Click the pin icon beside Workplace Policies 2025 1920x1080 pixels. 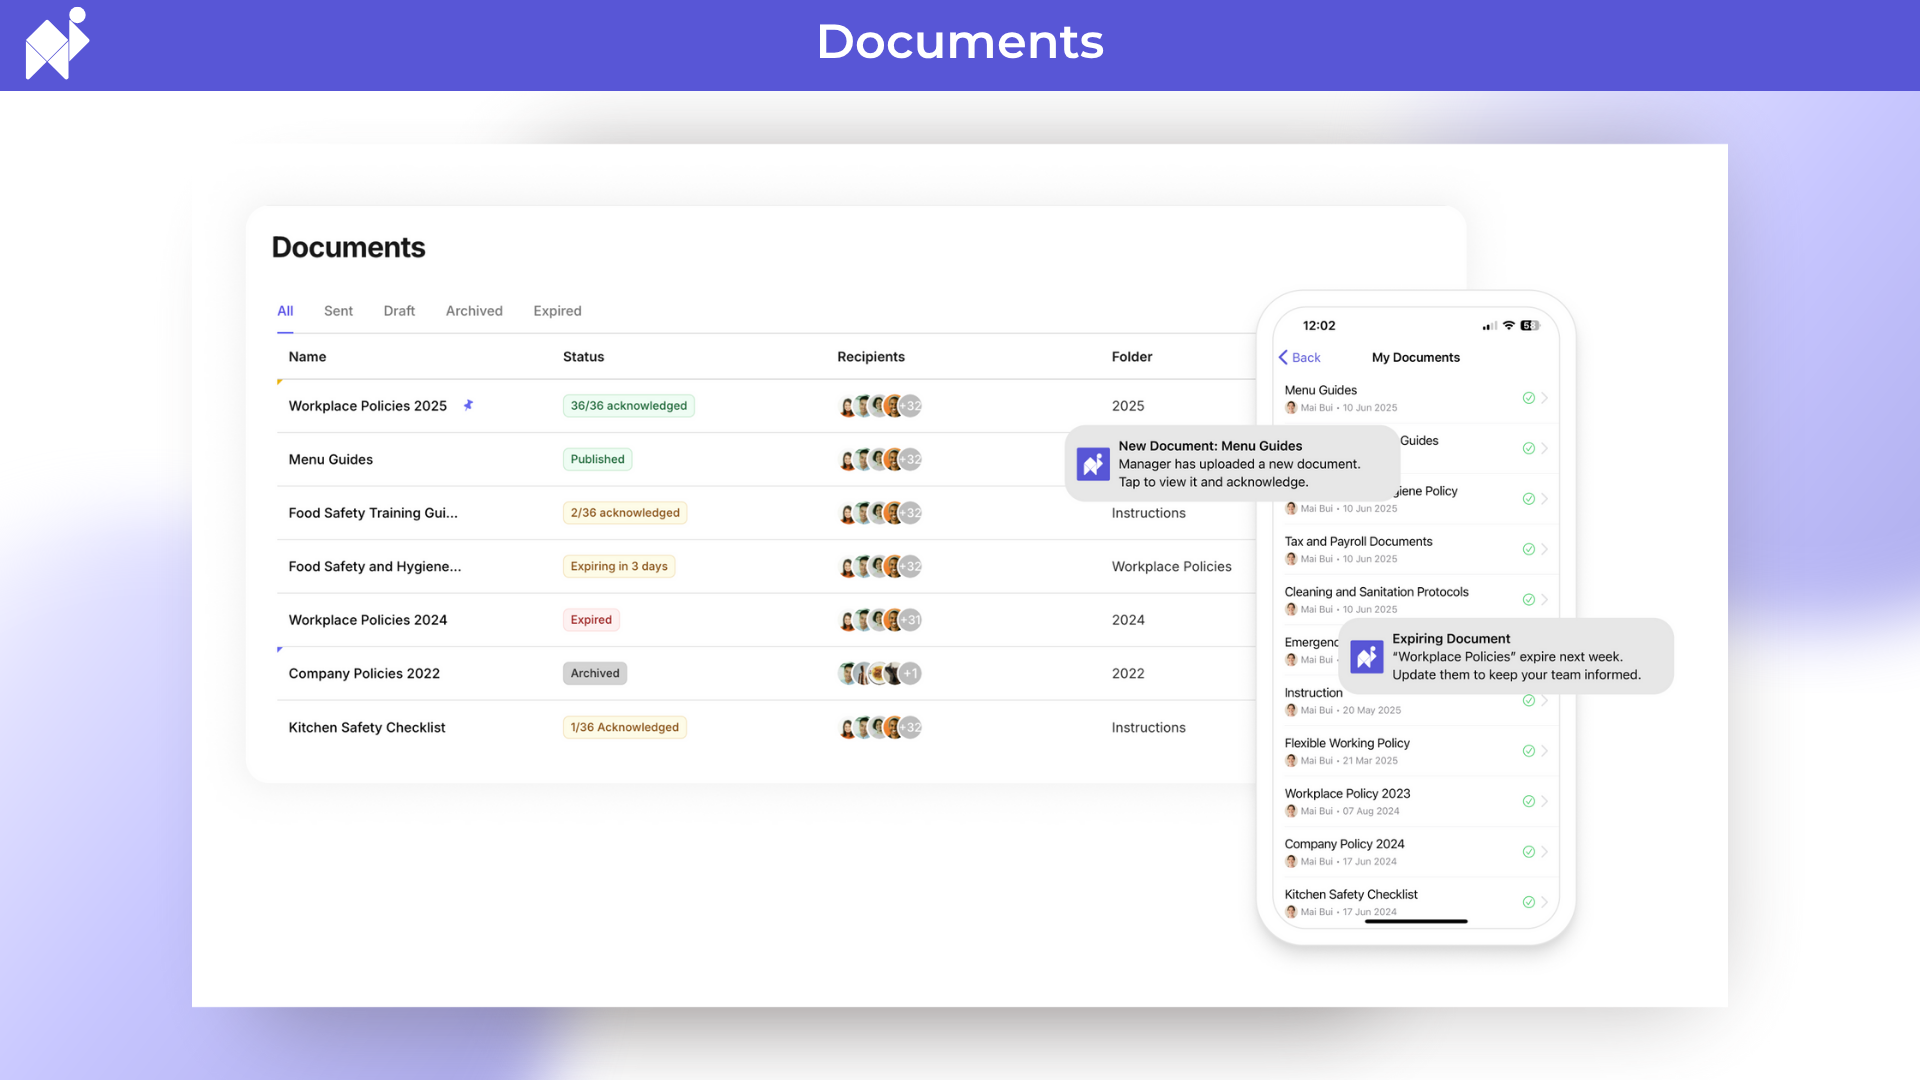click(x=468, y=405)
